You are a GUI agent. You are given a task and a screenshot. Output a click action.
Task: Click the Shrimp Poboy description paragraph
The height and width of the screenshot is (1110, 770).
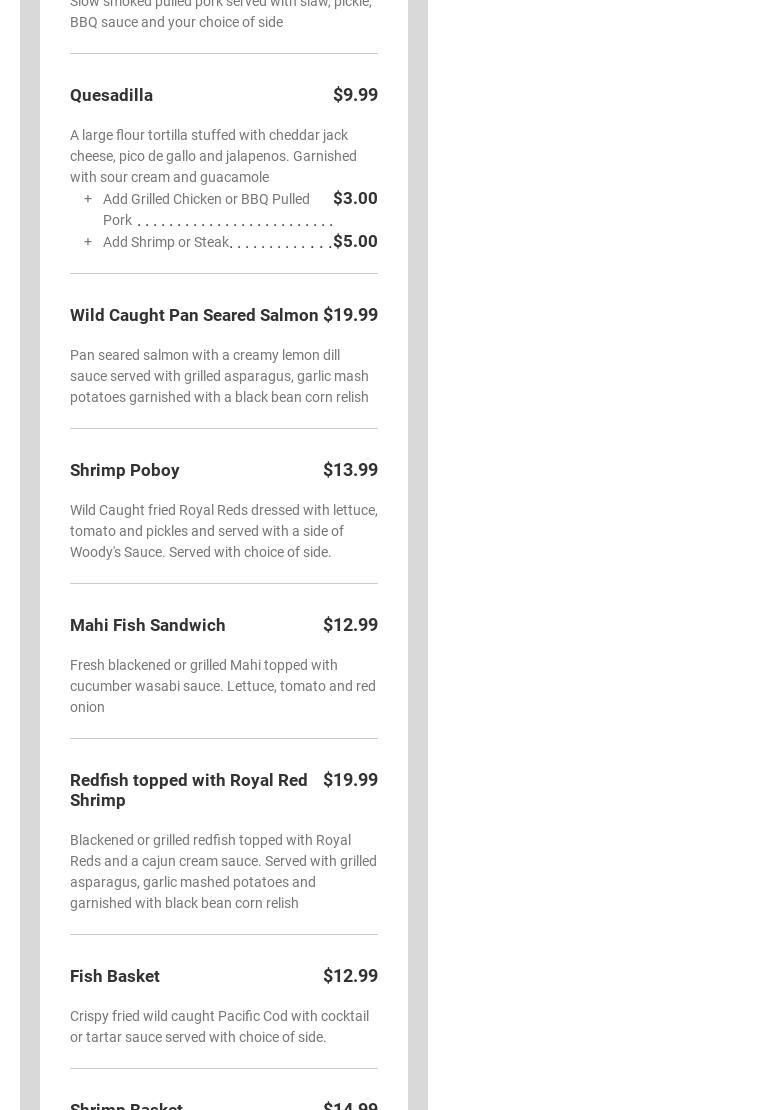(x=223, y=531)
